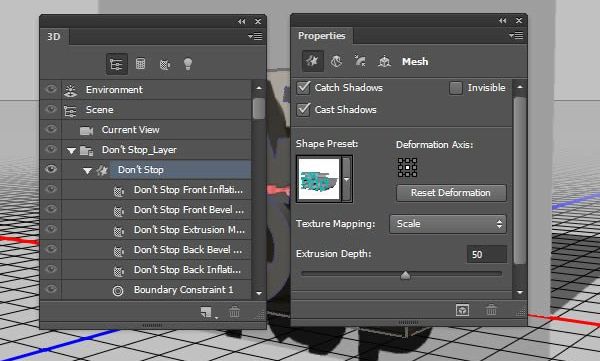The height and width of the screenshot is (361, 600).
Task: Filter by meshes in 3D panel
Action: [140, 64]
